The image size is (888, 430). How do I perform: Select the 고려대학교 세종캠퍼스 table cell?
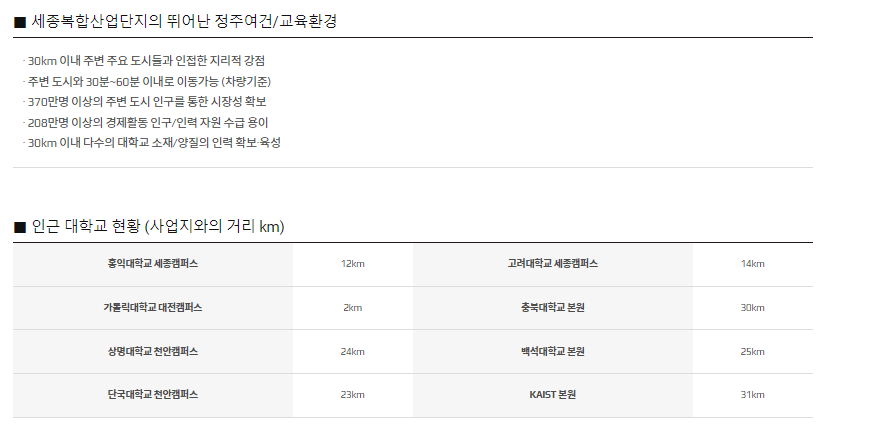pos(553,264)
